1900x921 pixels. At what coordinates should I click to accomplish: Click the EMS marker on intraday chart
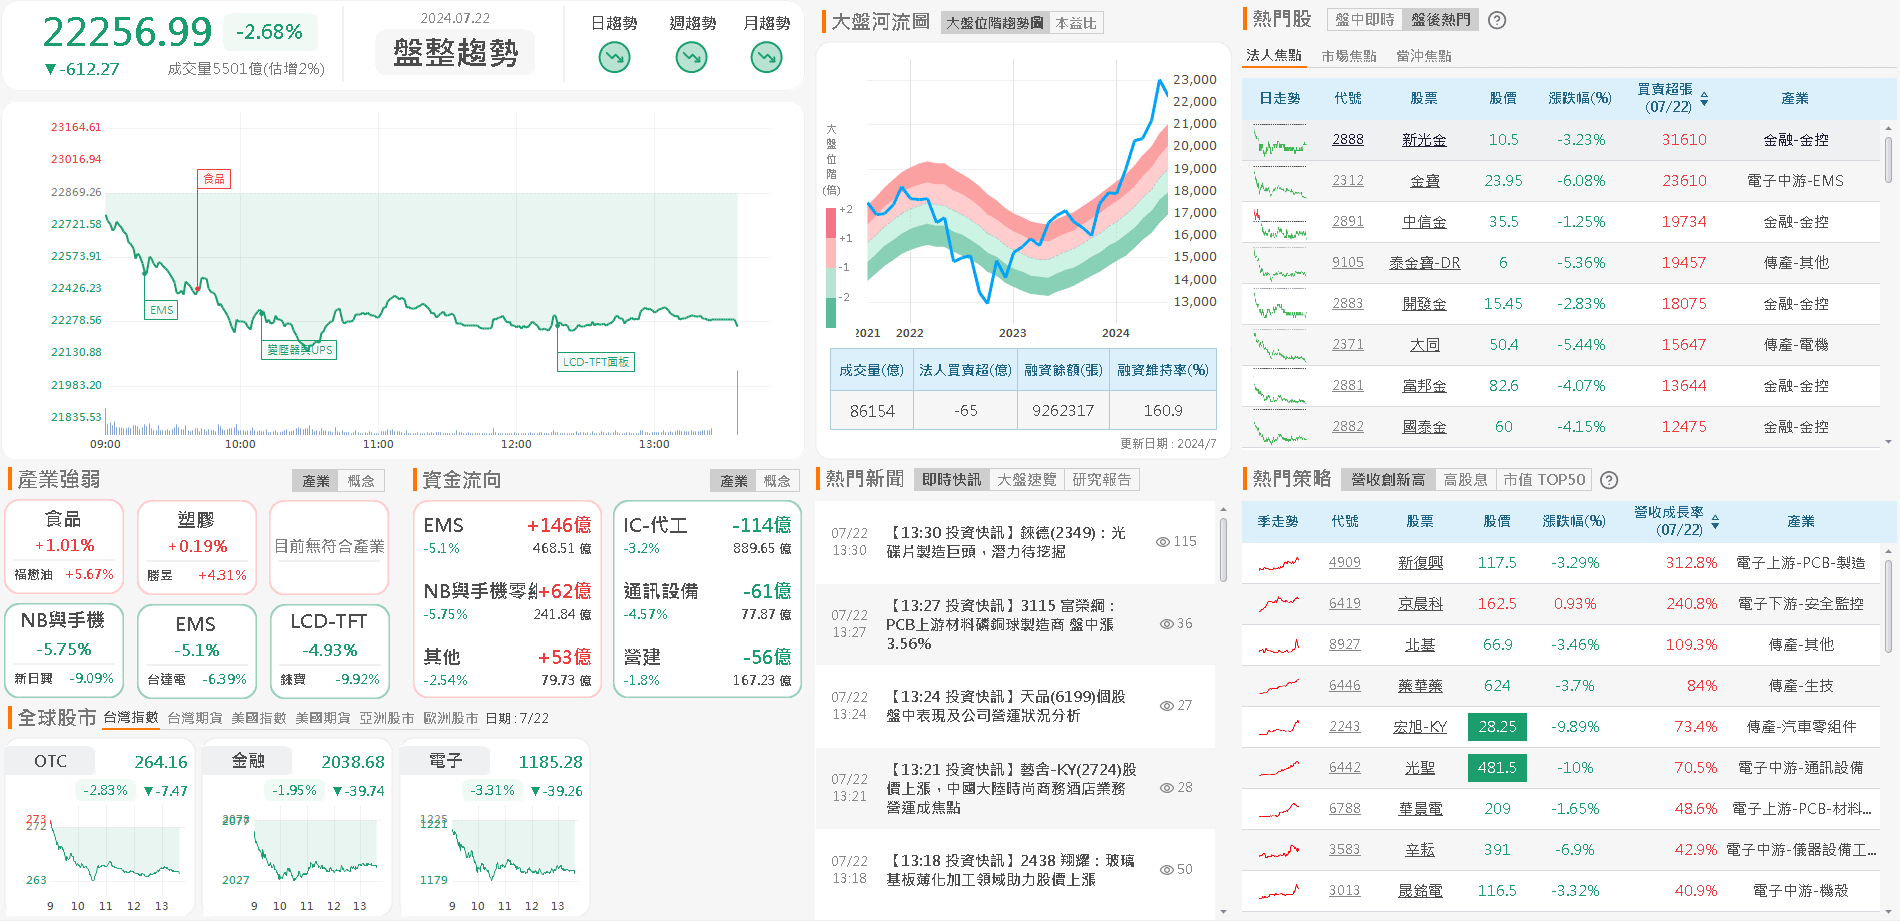click(x=162, y=310)
